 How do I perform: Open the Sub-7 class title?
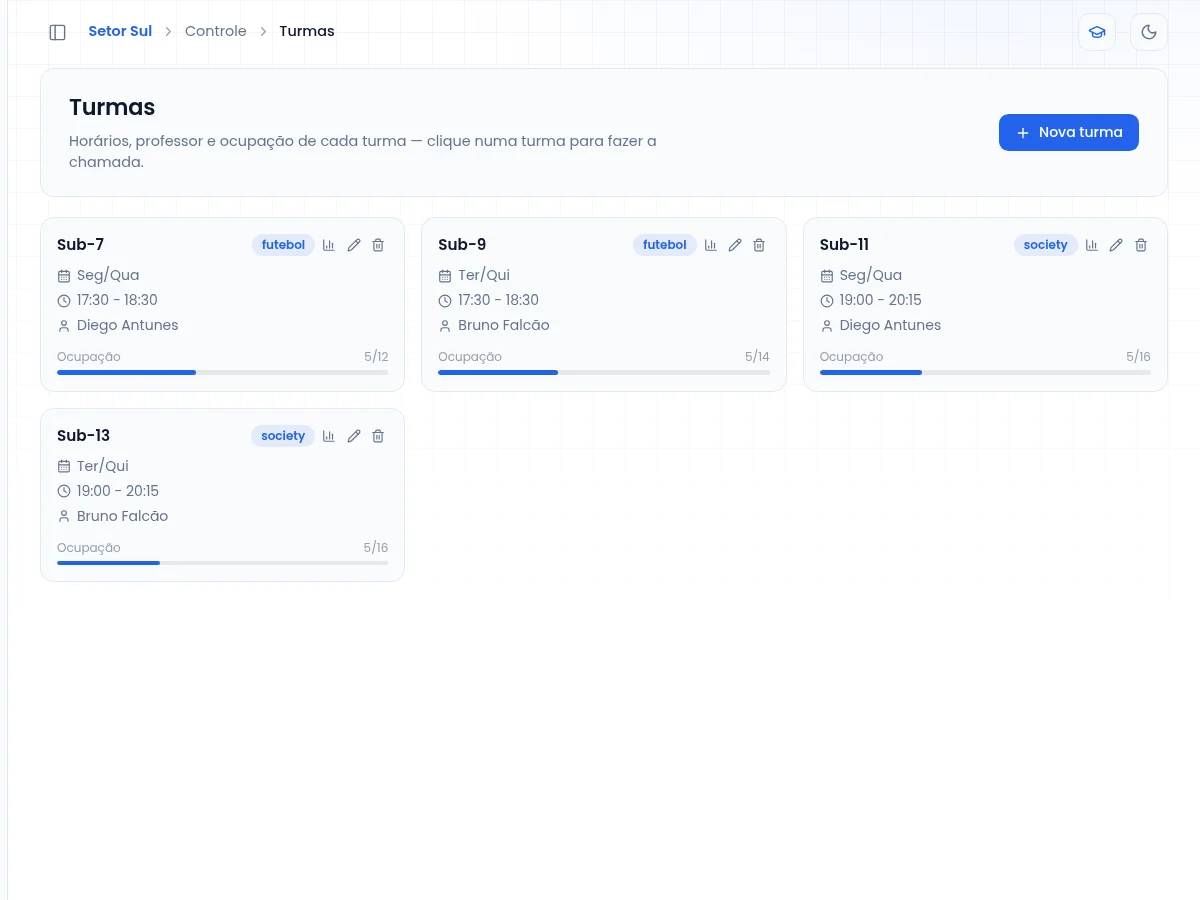click(x=81, y=245)
